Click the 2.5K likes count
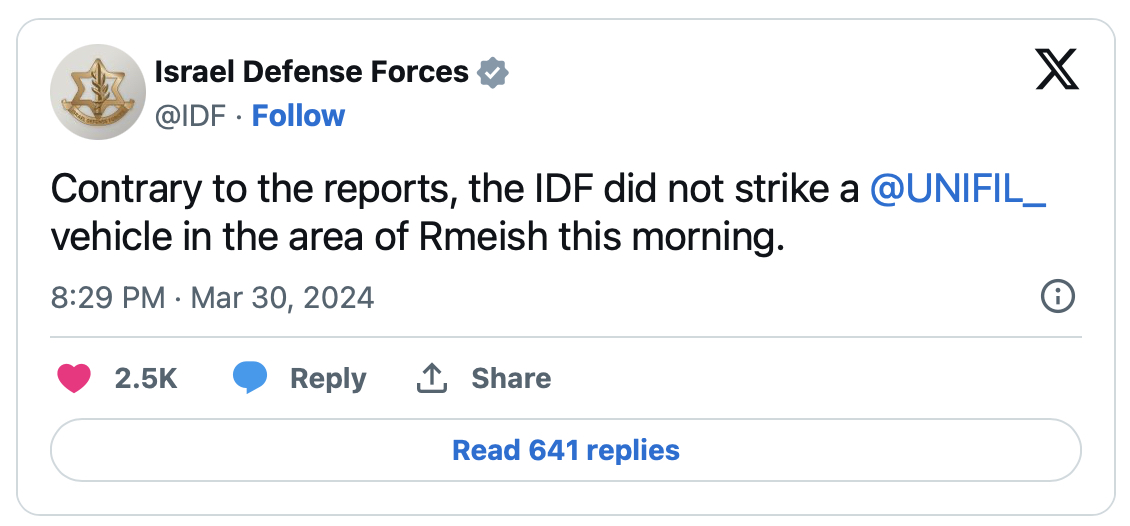 pos(146,378)
